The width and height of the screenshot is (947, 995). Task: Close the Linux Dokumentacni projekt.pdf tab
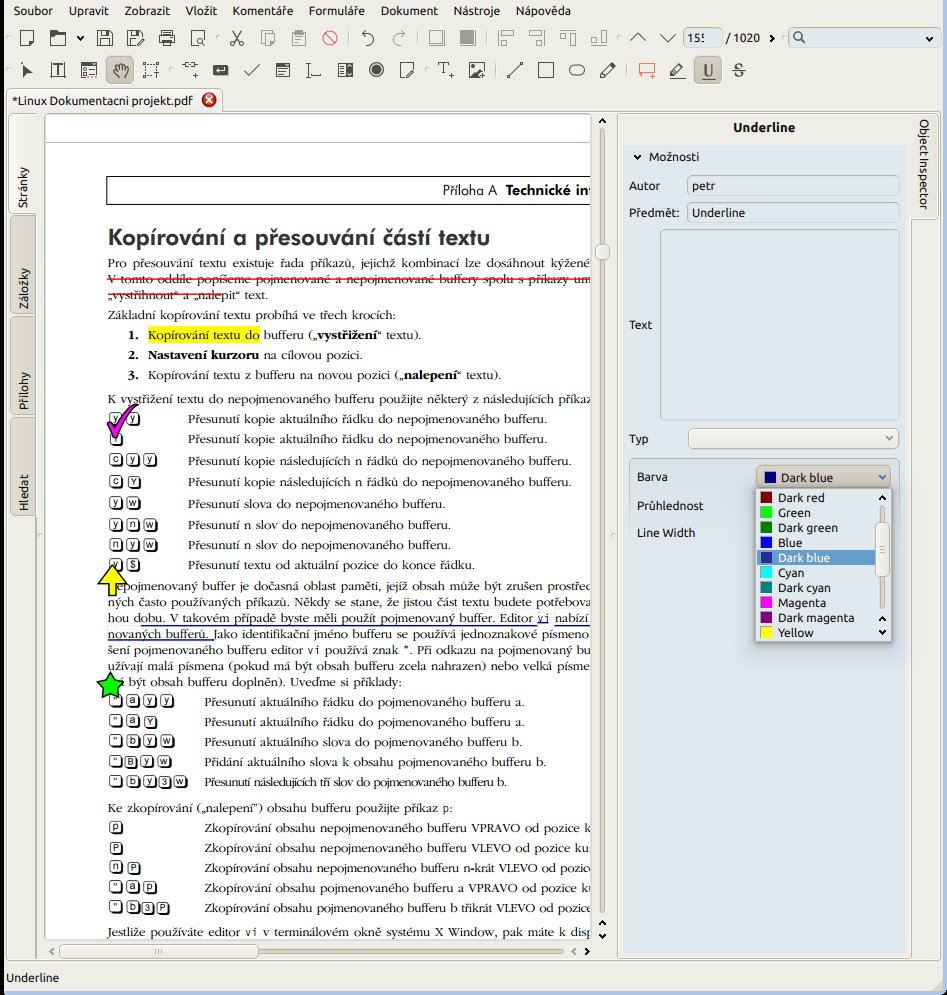(209, 100)
